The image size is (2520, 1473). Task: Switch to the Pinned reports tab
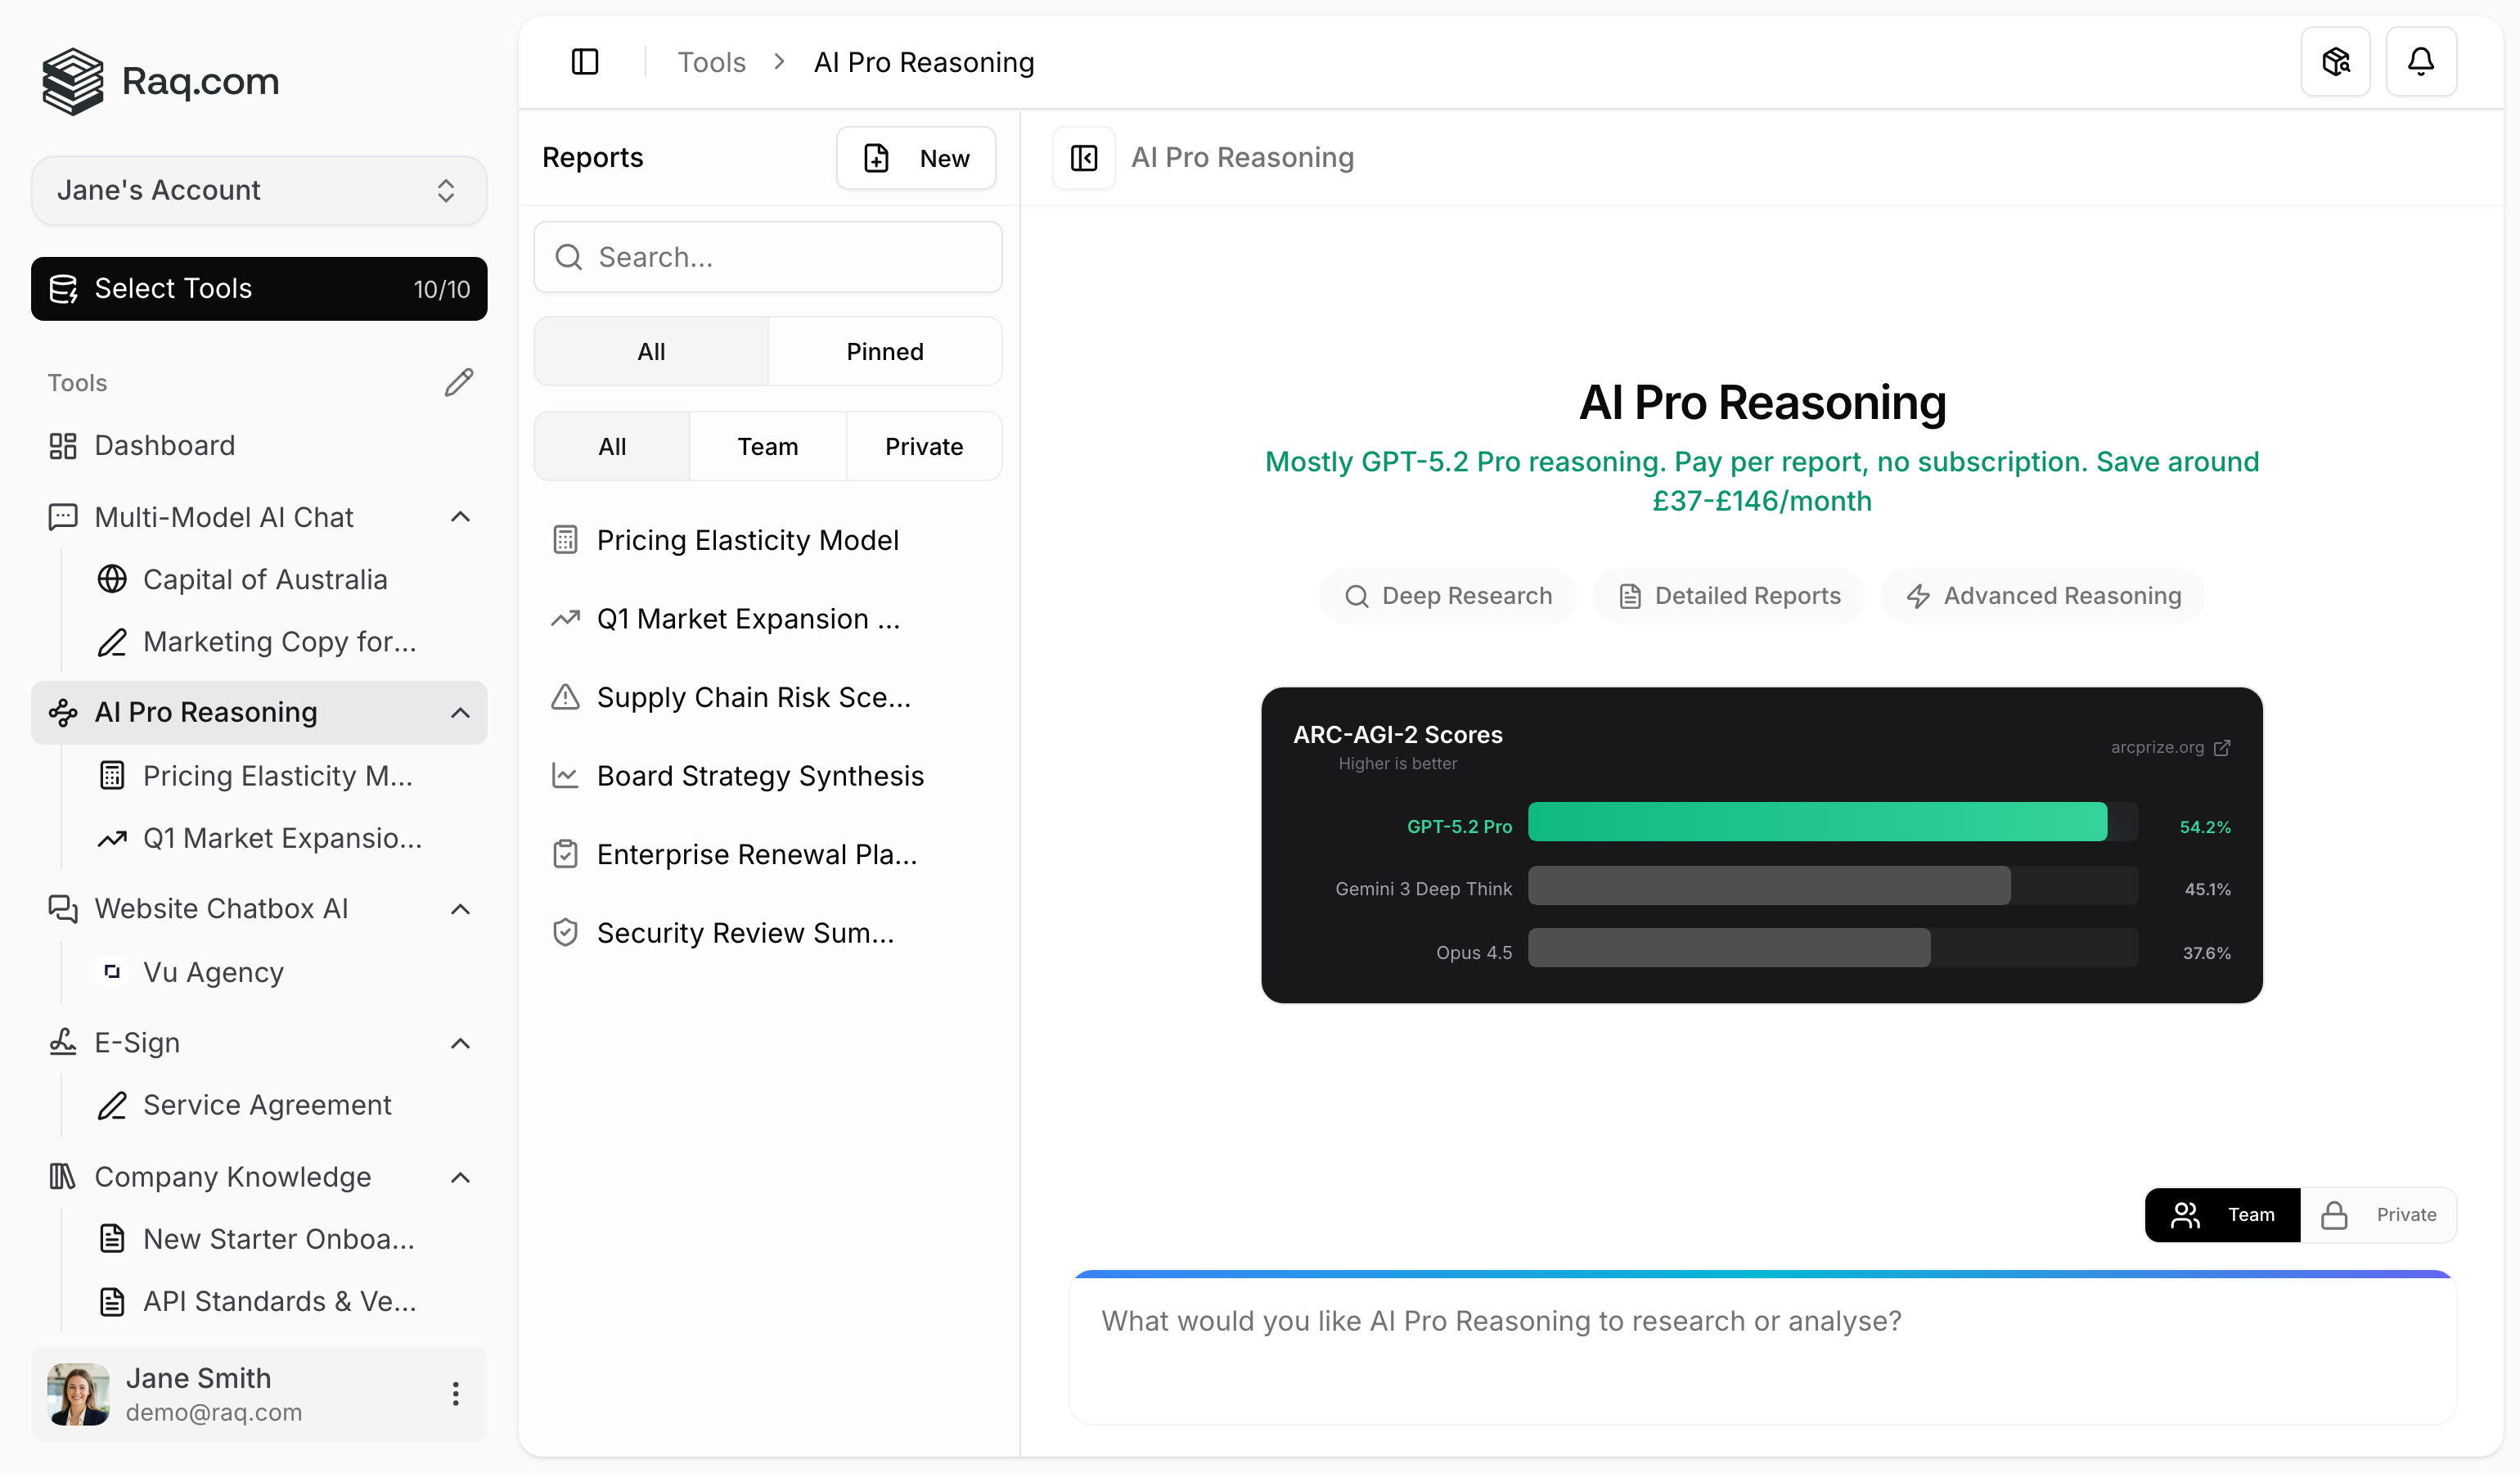point(884,352)
